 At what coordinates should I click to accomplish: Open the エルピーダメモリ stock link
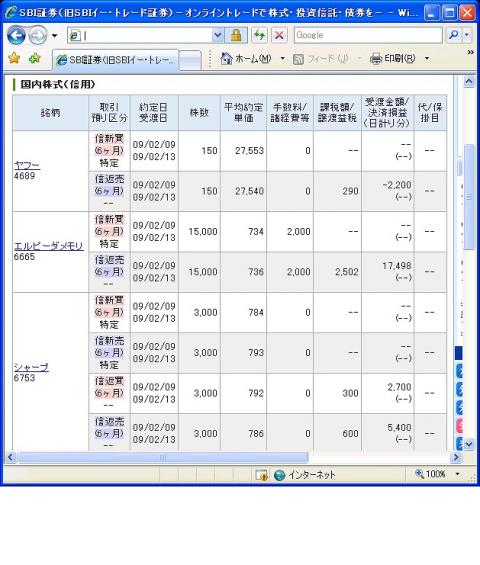coord(49,246)
